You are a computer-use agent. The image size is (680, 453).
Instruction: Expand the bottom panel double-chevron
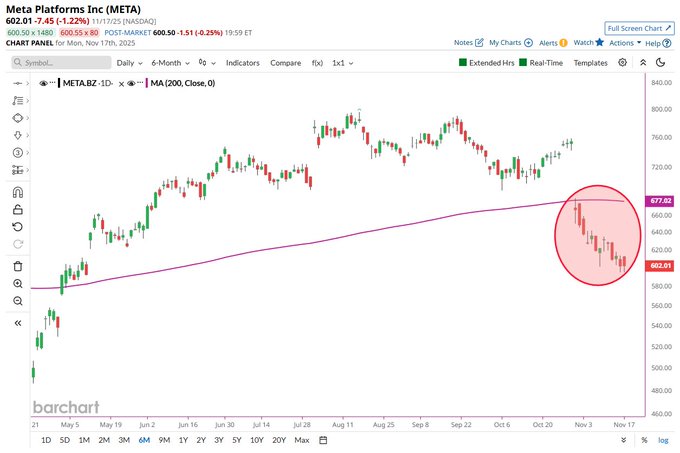click(623, 440)
